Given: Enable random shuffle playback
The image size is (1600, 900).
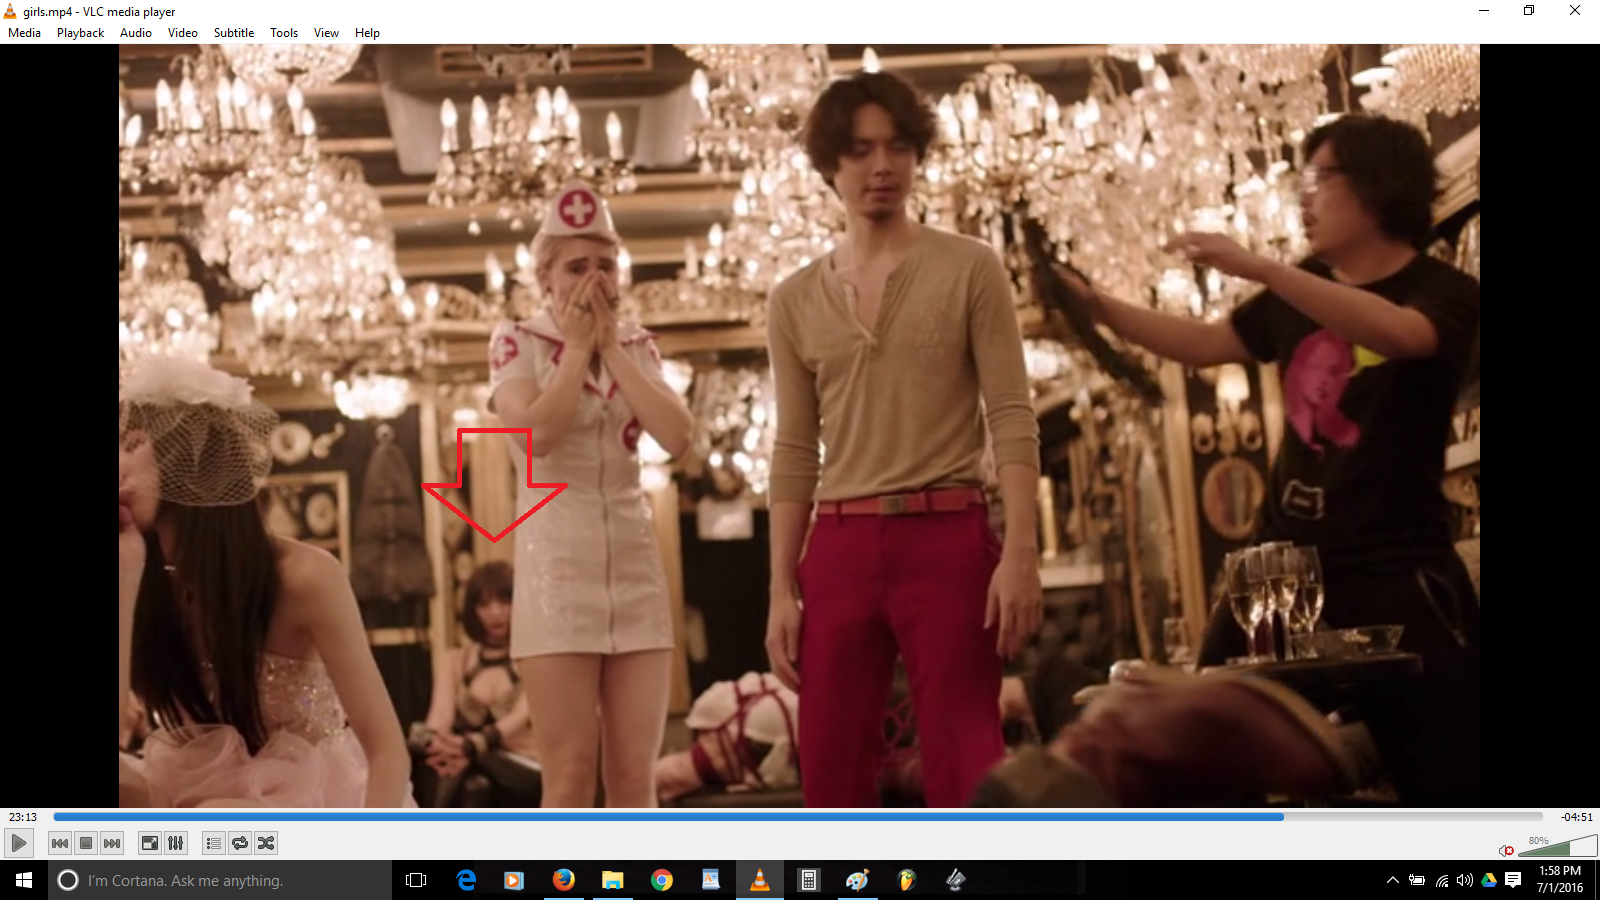Looking at the screenshot, I should 266,843.
